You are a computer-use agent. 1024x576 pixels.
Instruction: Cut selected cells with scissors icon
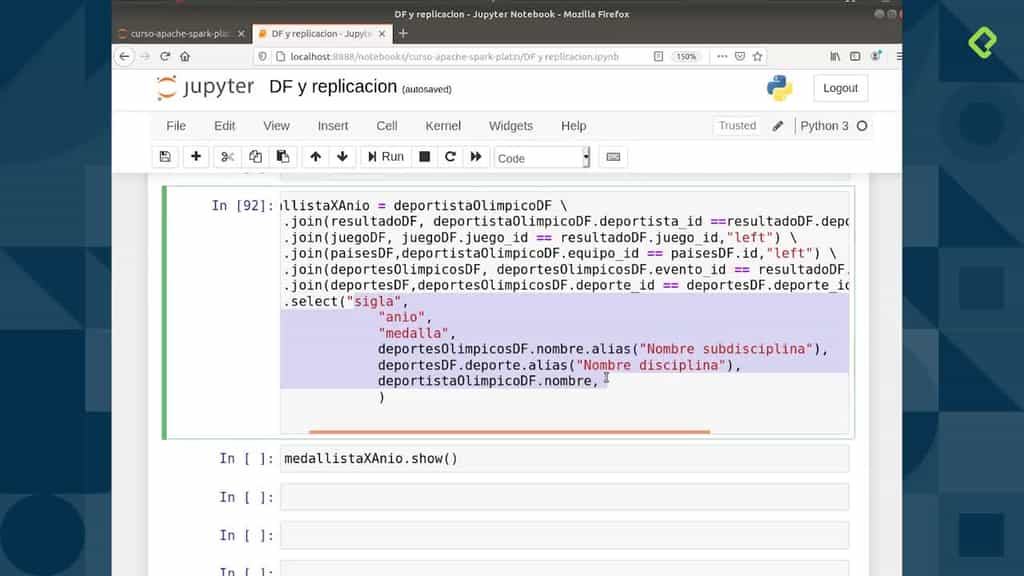click(227, 157)
